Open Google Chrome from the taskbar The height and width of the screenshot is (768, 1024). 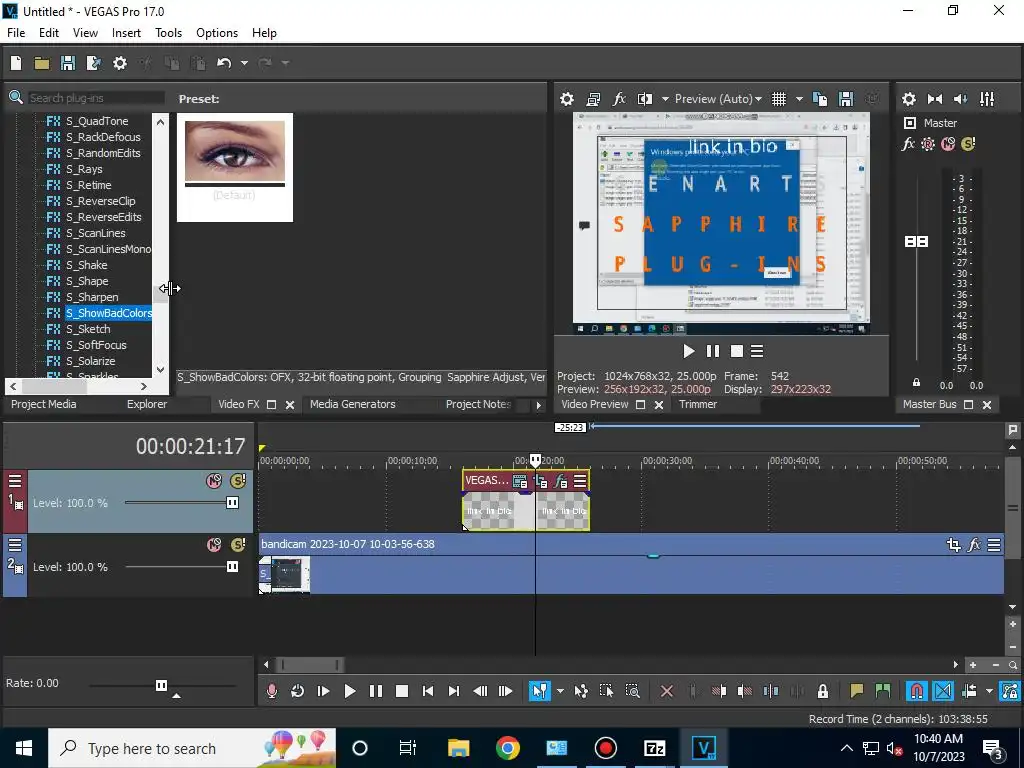[x=507, y=748]
